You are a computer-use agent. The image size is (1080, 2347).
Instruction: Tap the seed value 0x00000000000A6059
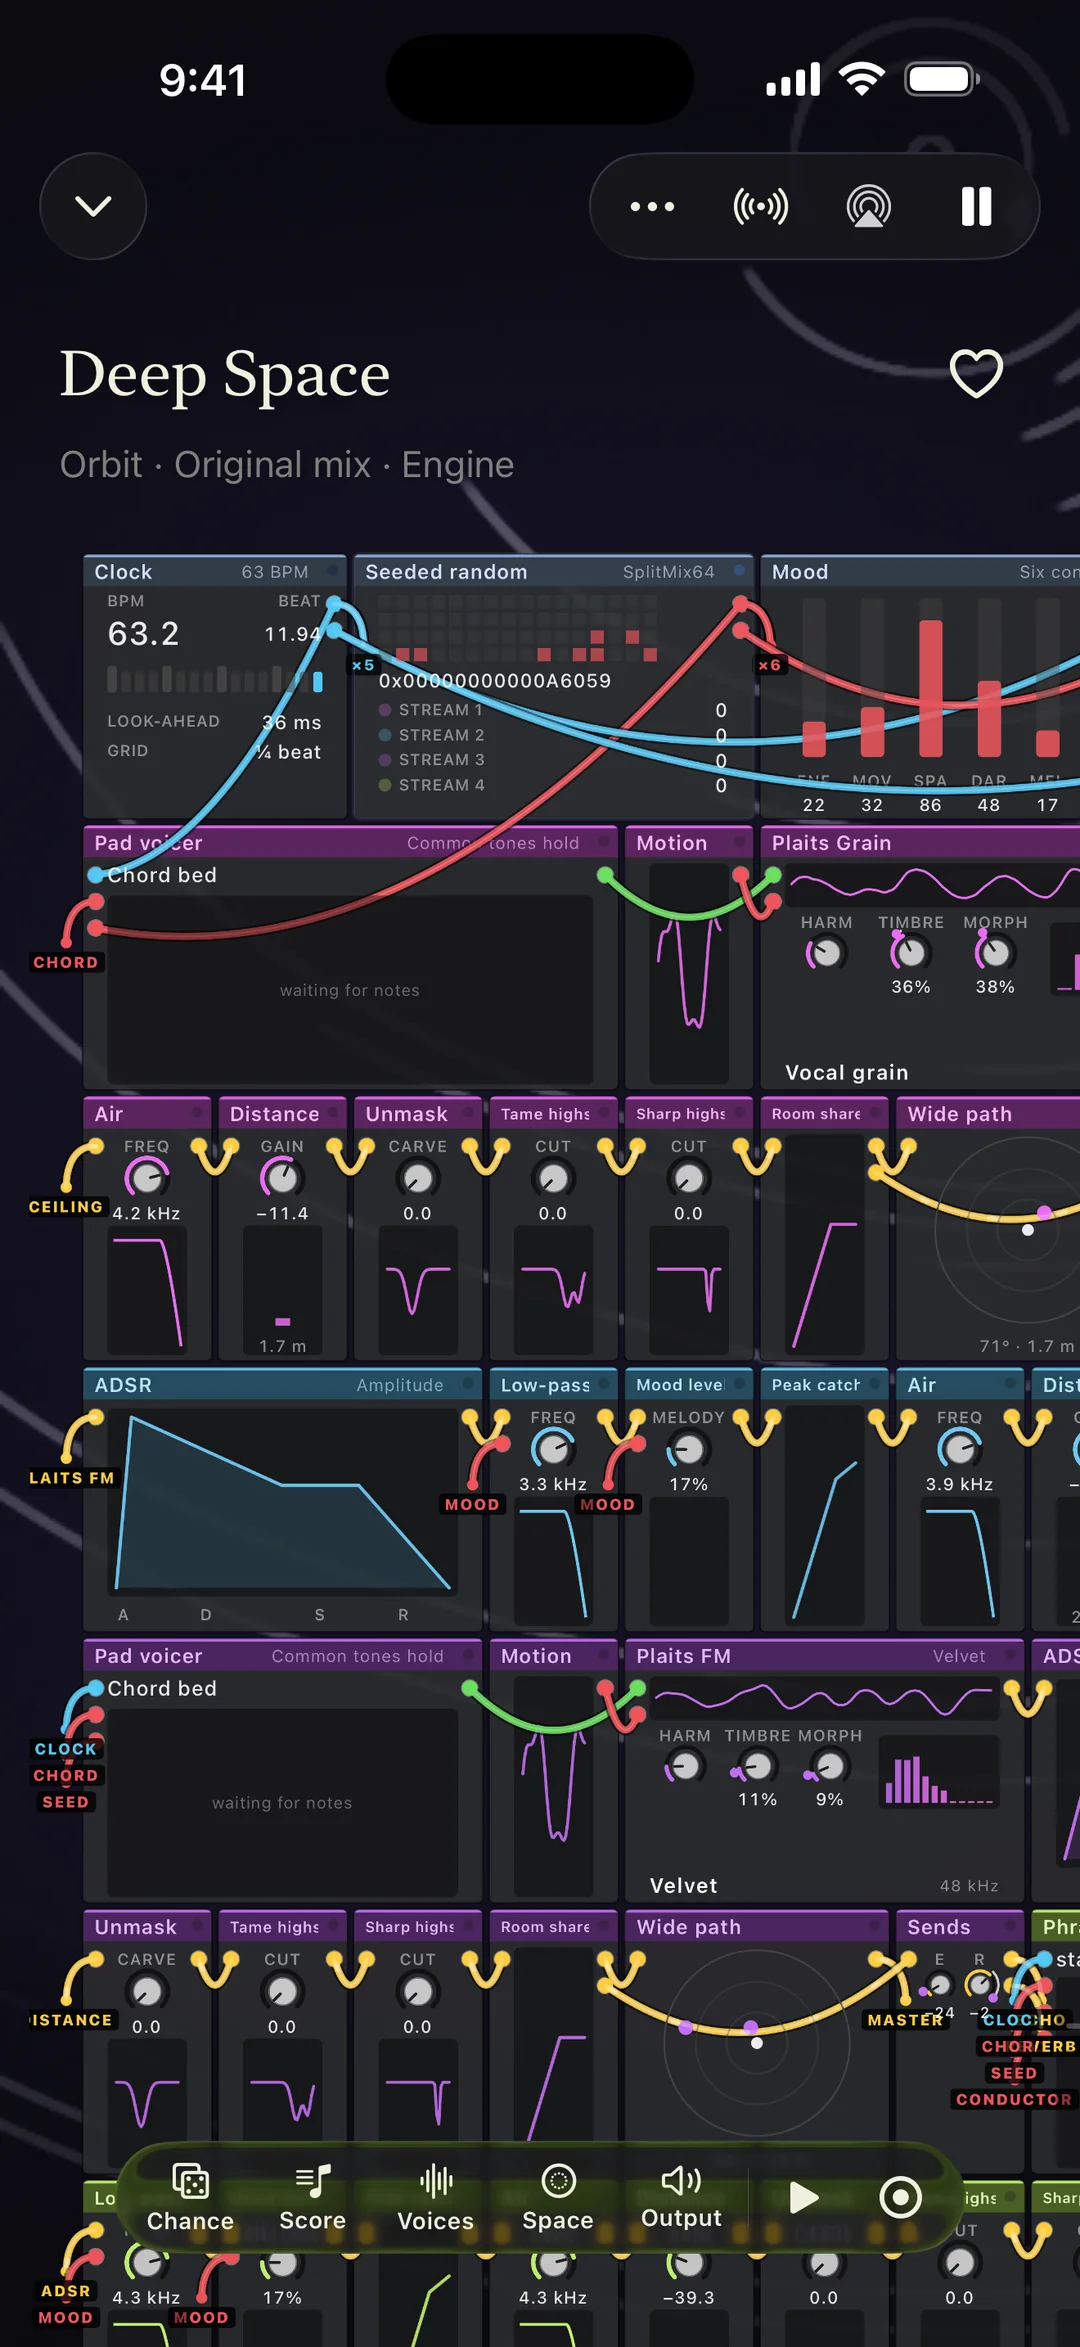pyautogui.click(x=495, y=681)
